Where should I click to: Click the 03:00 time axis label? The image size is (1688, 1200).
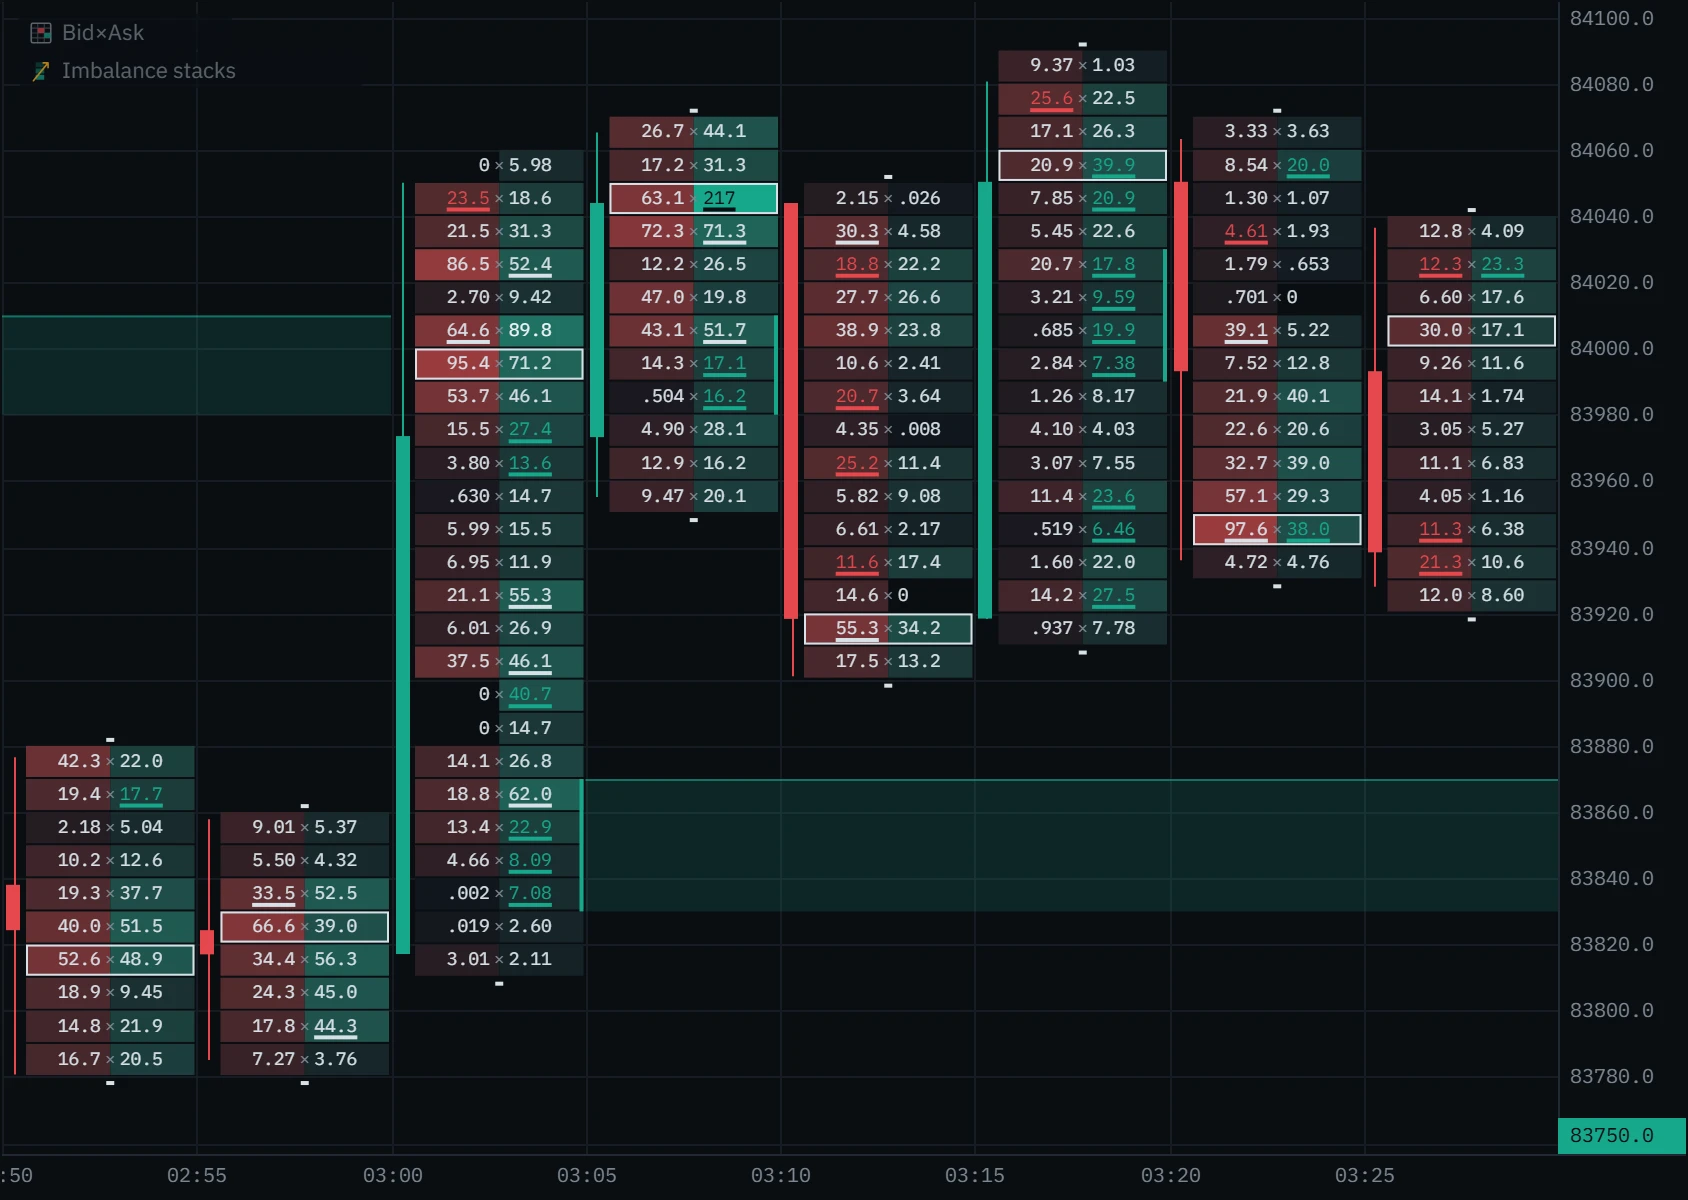pyautogui.click(x=393, y=1175)
